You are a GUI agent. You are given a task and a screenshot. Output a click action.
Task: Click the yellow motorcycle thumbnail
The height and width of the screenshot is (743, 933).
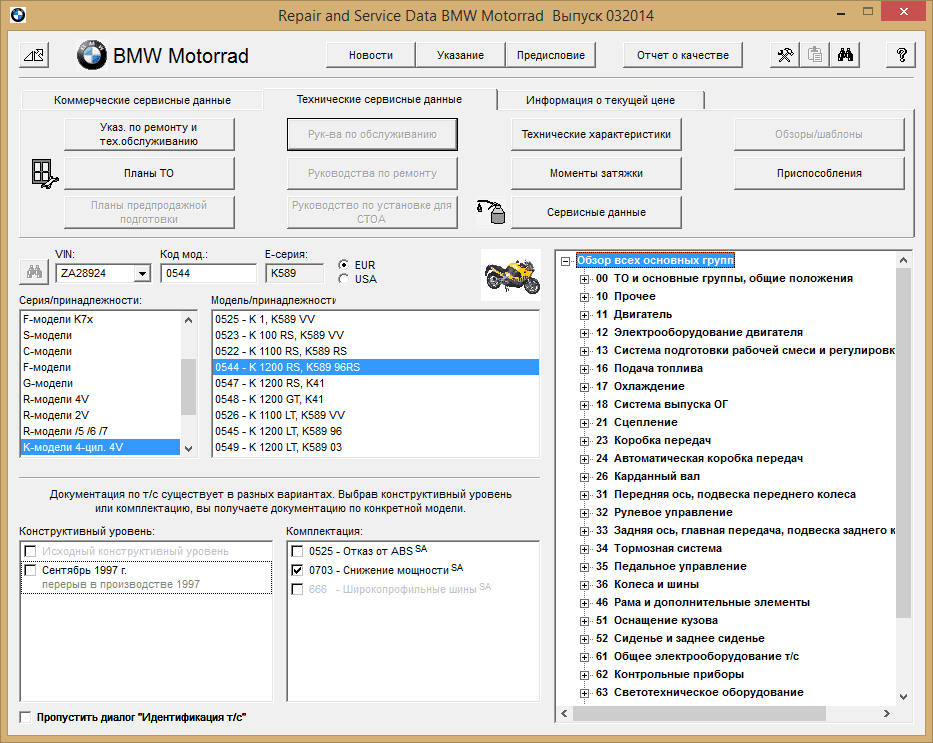512,274
